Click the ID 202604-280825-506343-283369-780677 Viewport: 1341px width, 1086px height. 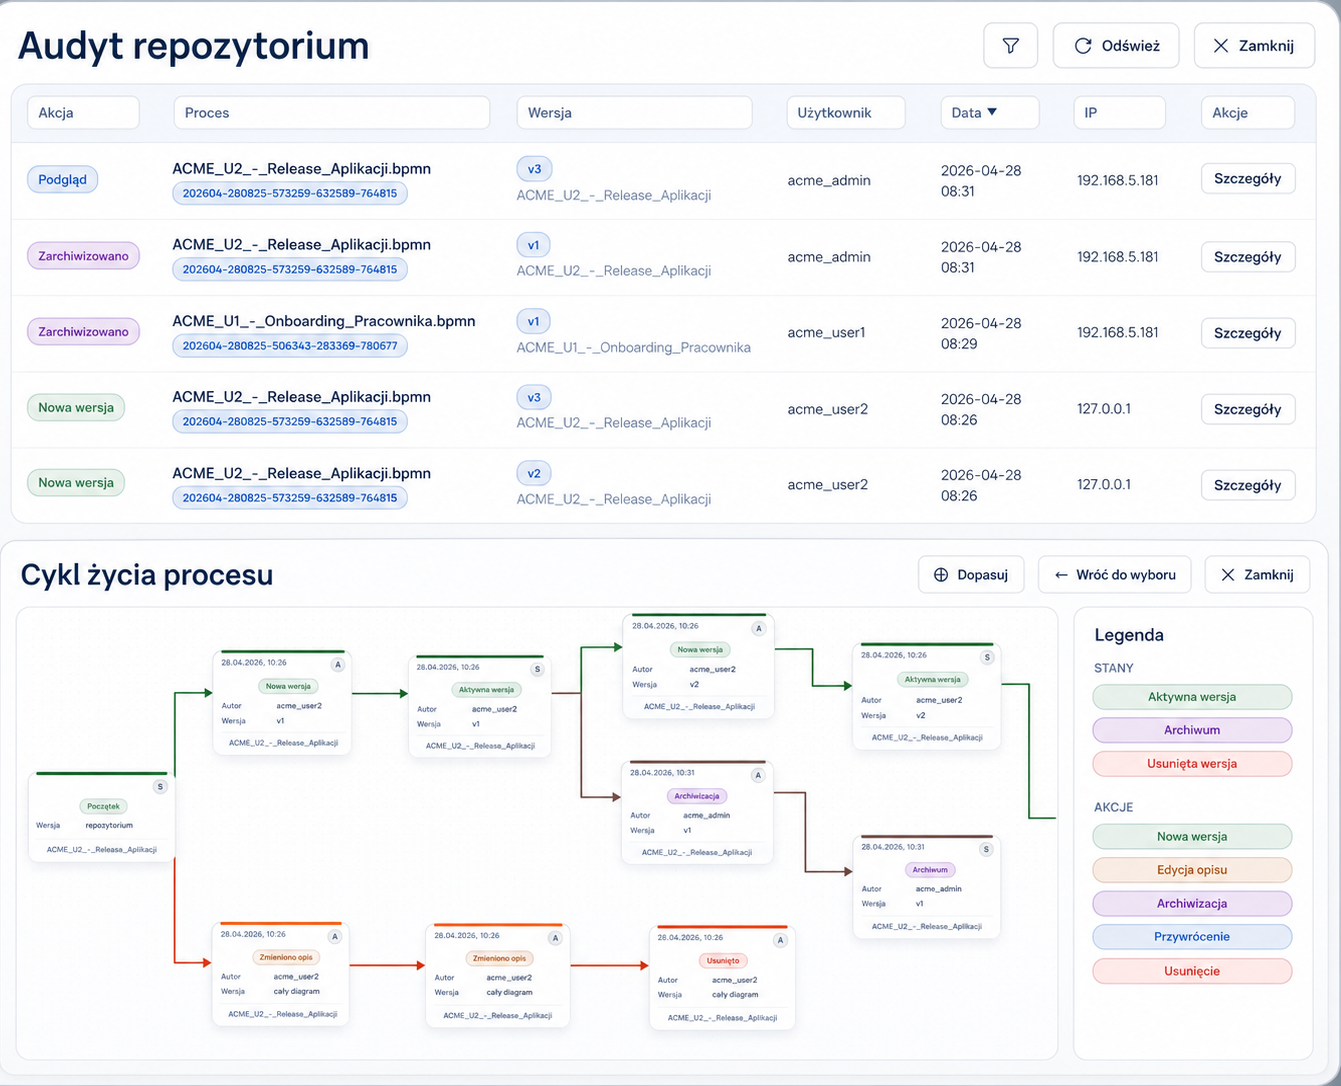[290, 346]
